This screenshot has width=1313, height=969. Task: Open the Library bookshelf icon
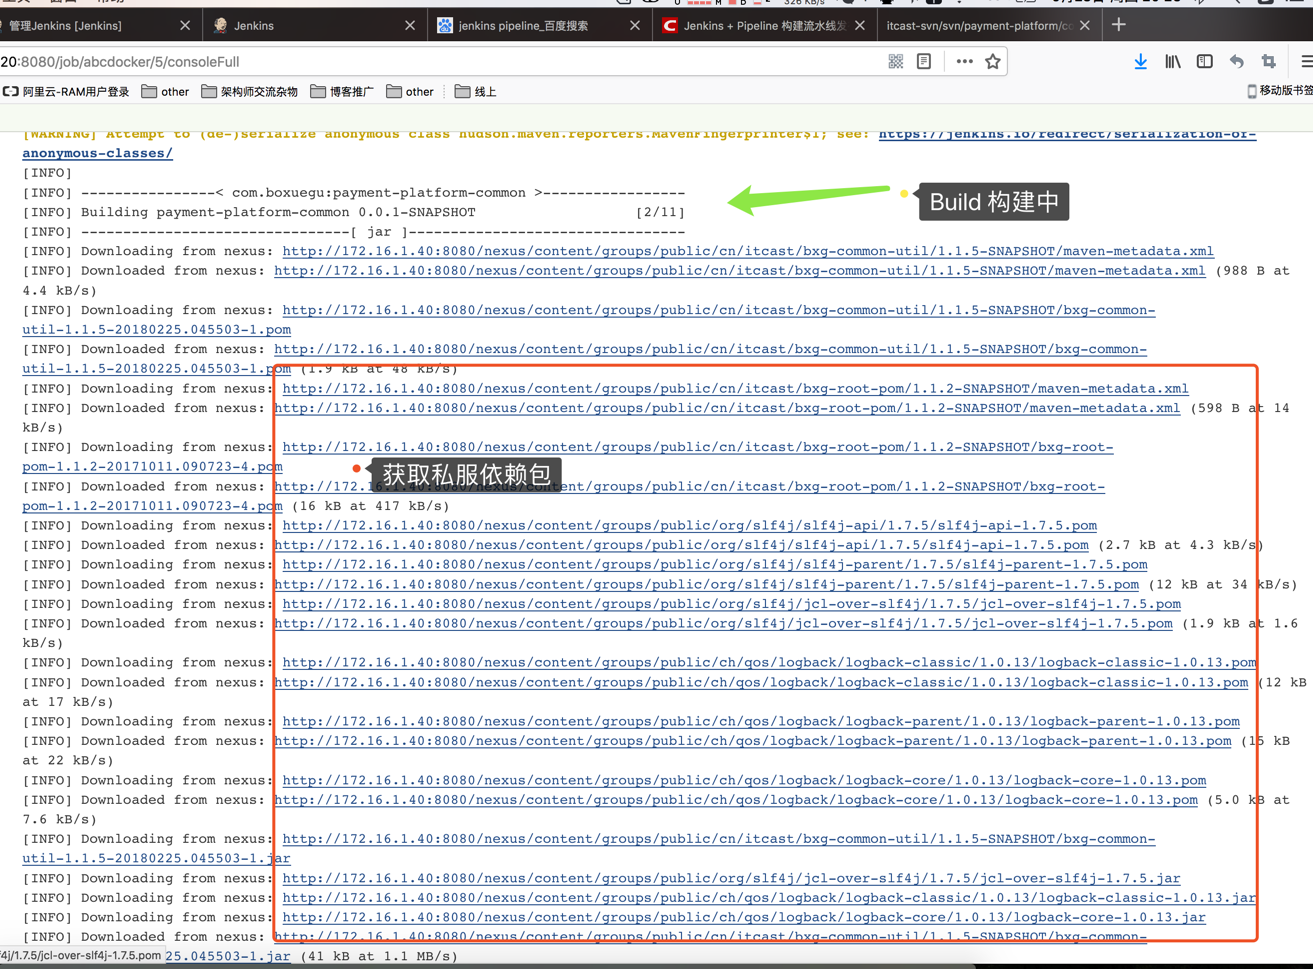1173,62
